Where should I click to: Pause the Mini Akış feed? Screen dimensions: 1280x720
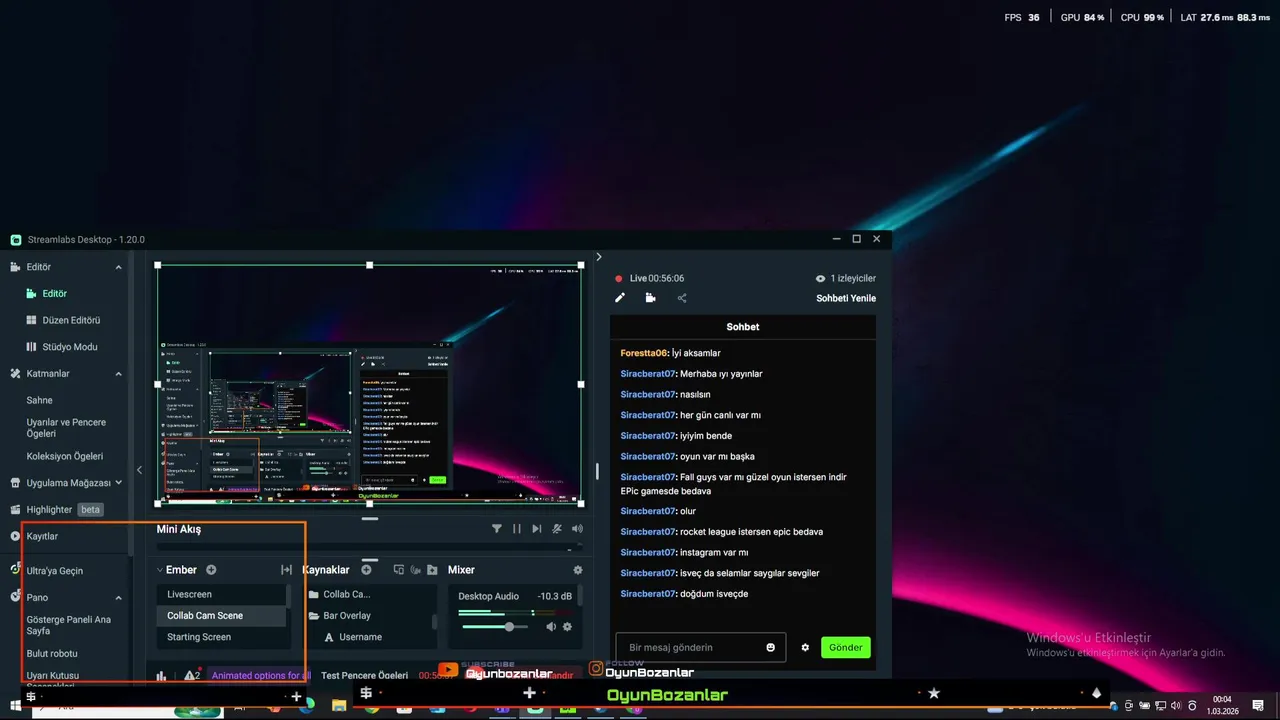point(517,529)
